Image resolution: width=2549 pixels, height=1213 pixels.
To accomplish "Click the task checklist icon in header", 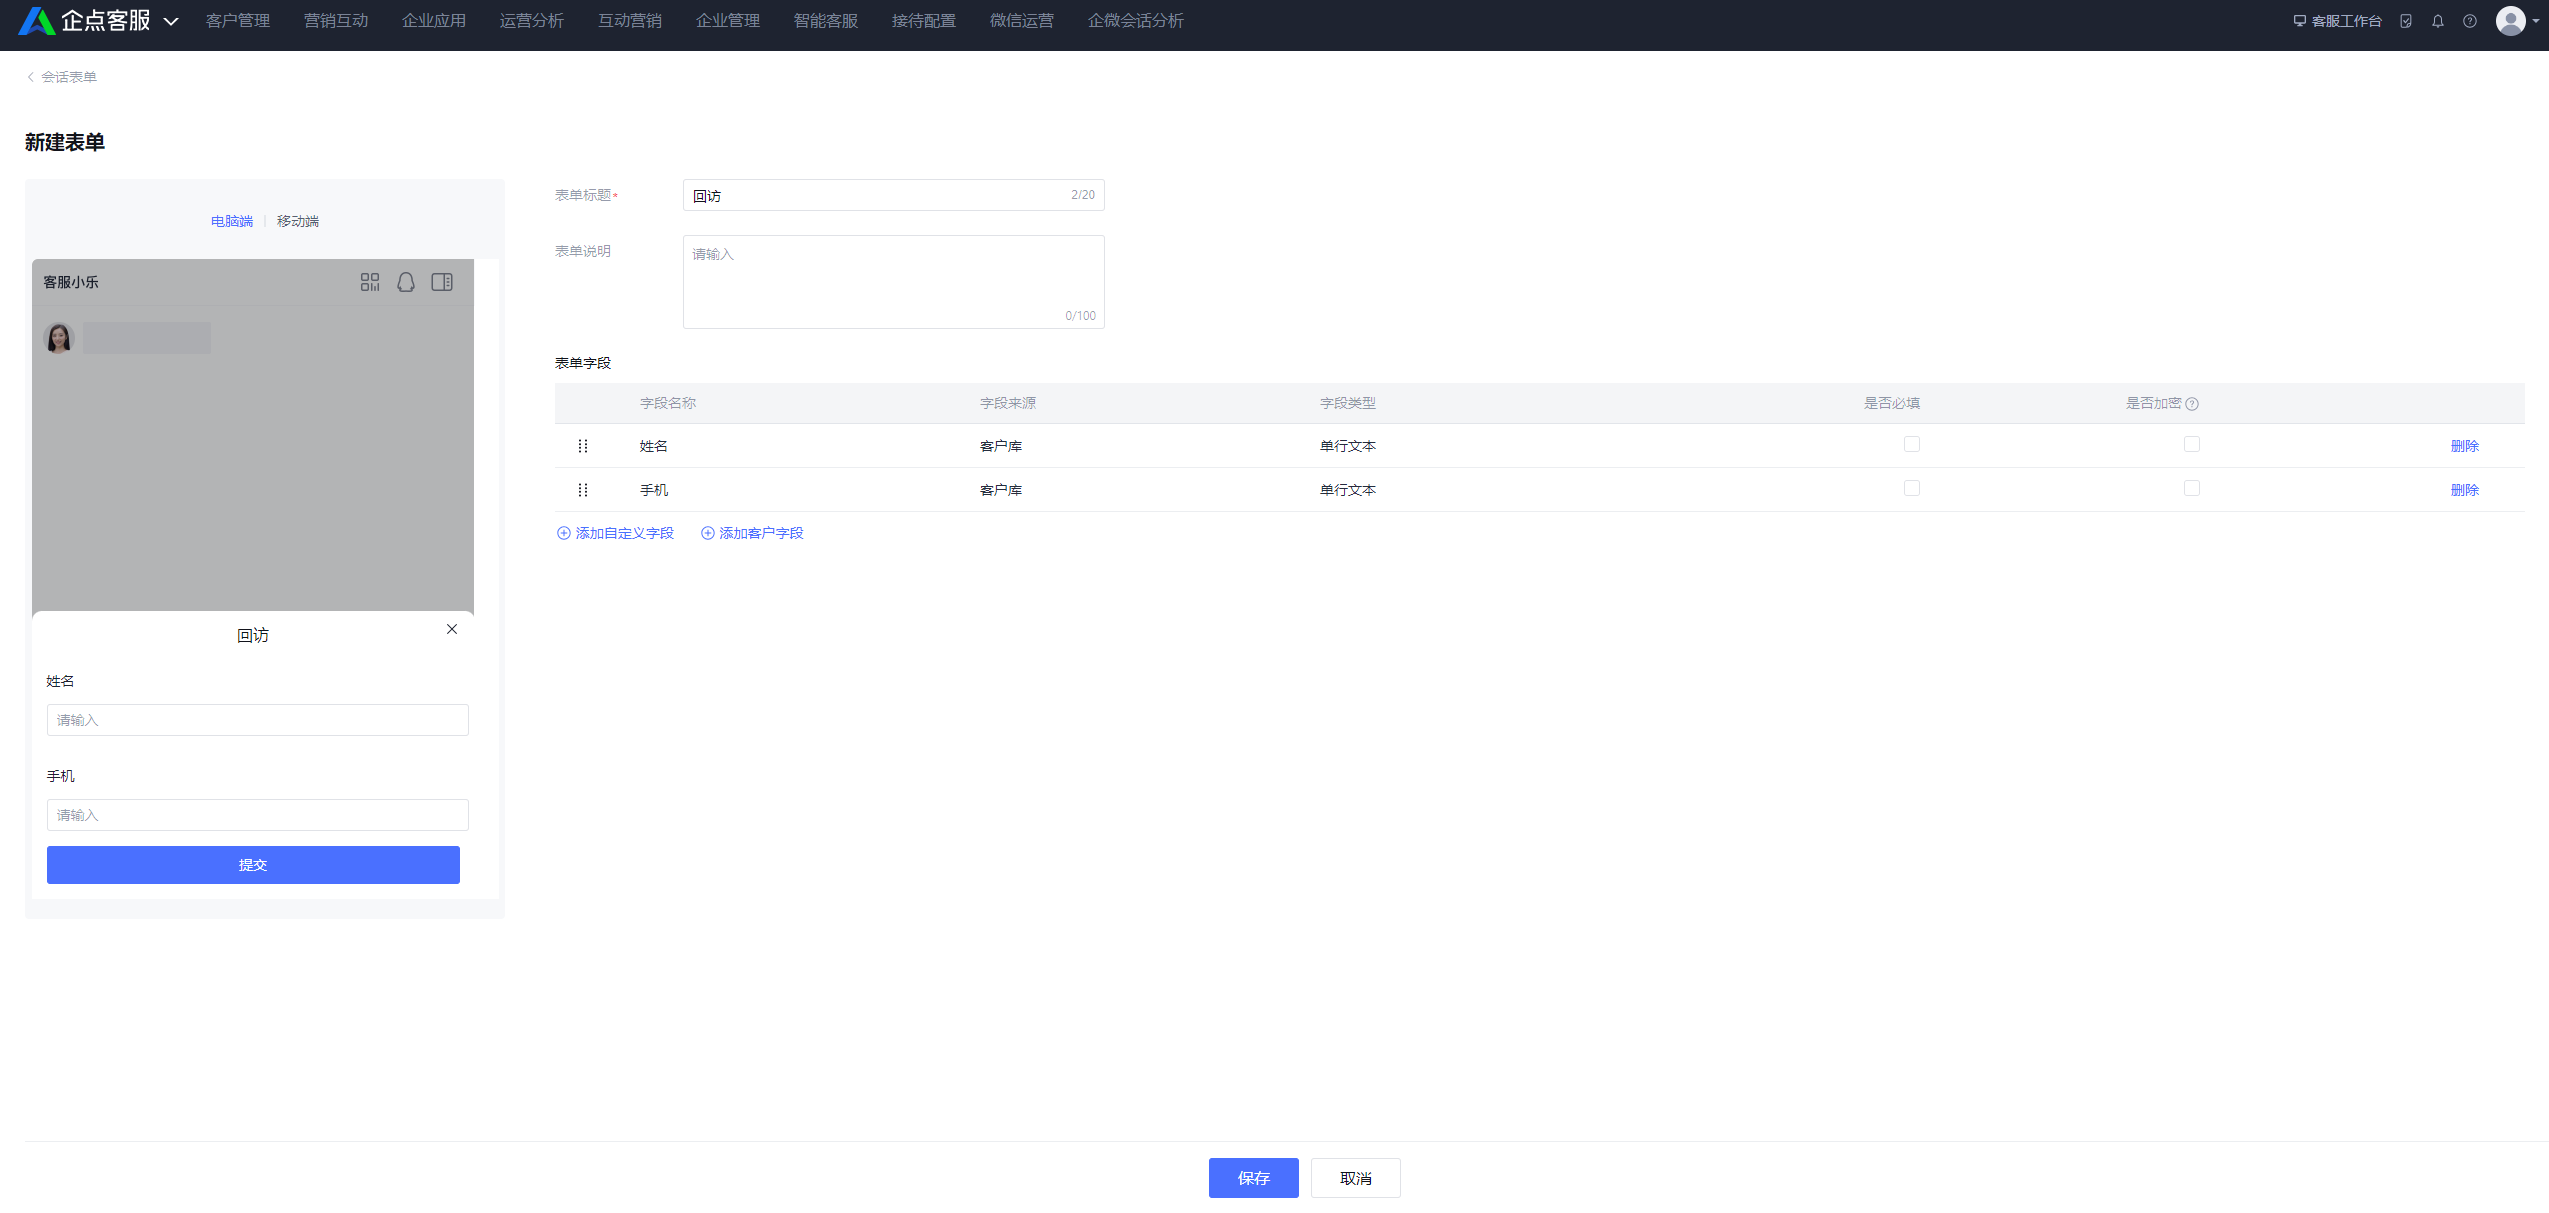I will click(x=2406, y=21).
